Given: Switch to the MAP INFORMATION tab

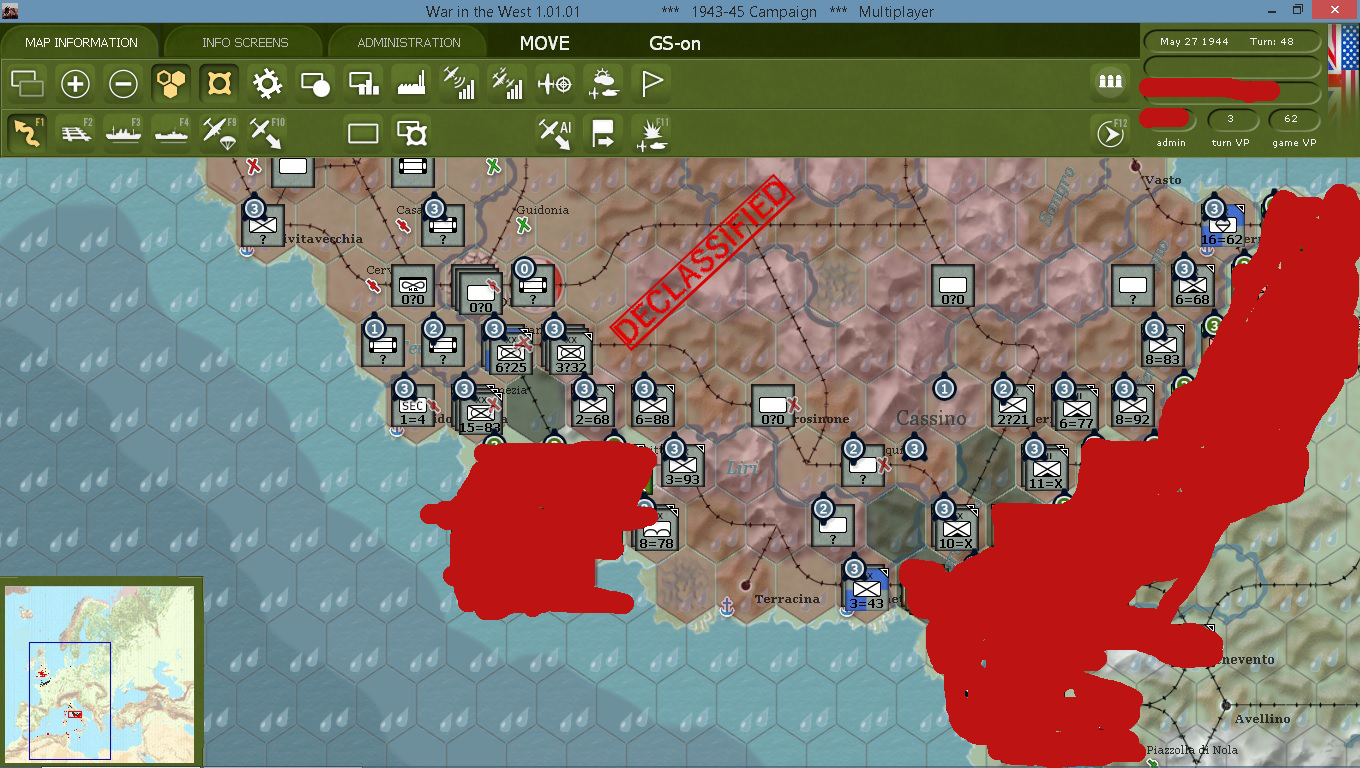Looking at the screenshot, I should (x=82, y=43).
